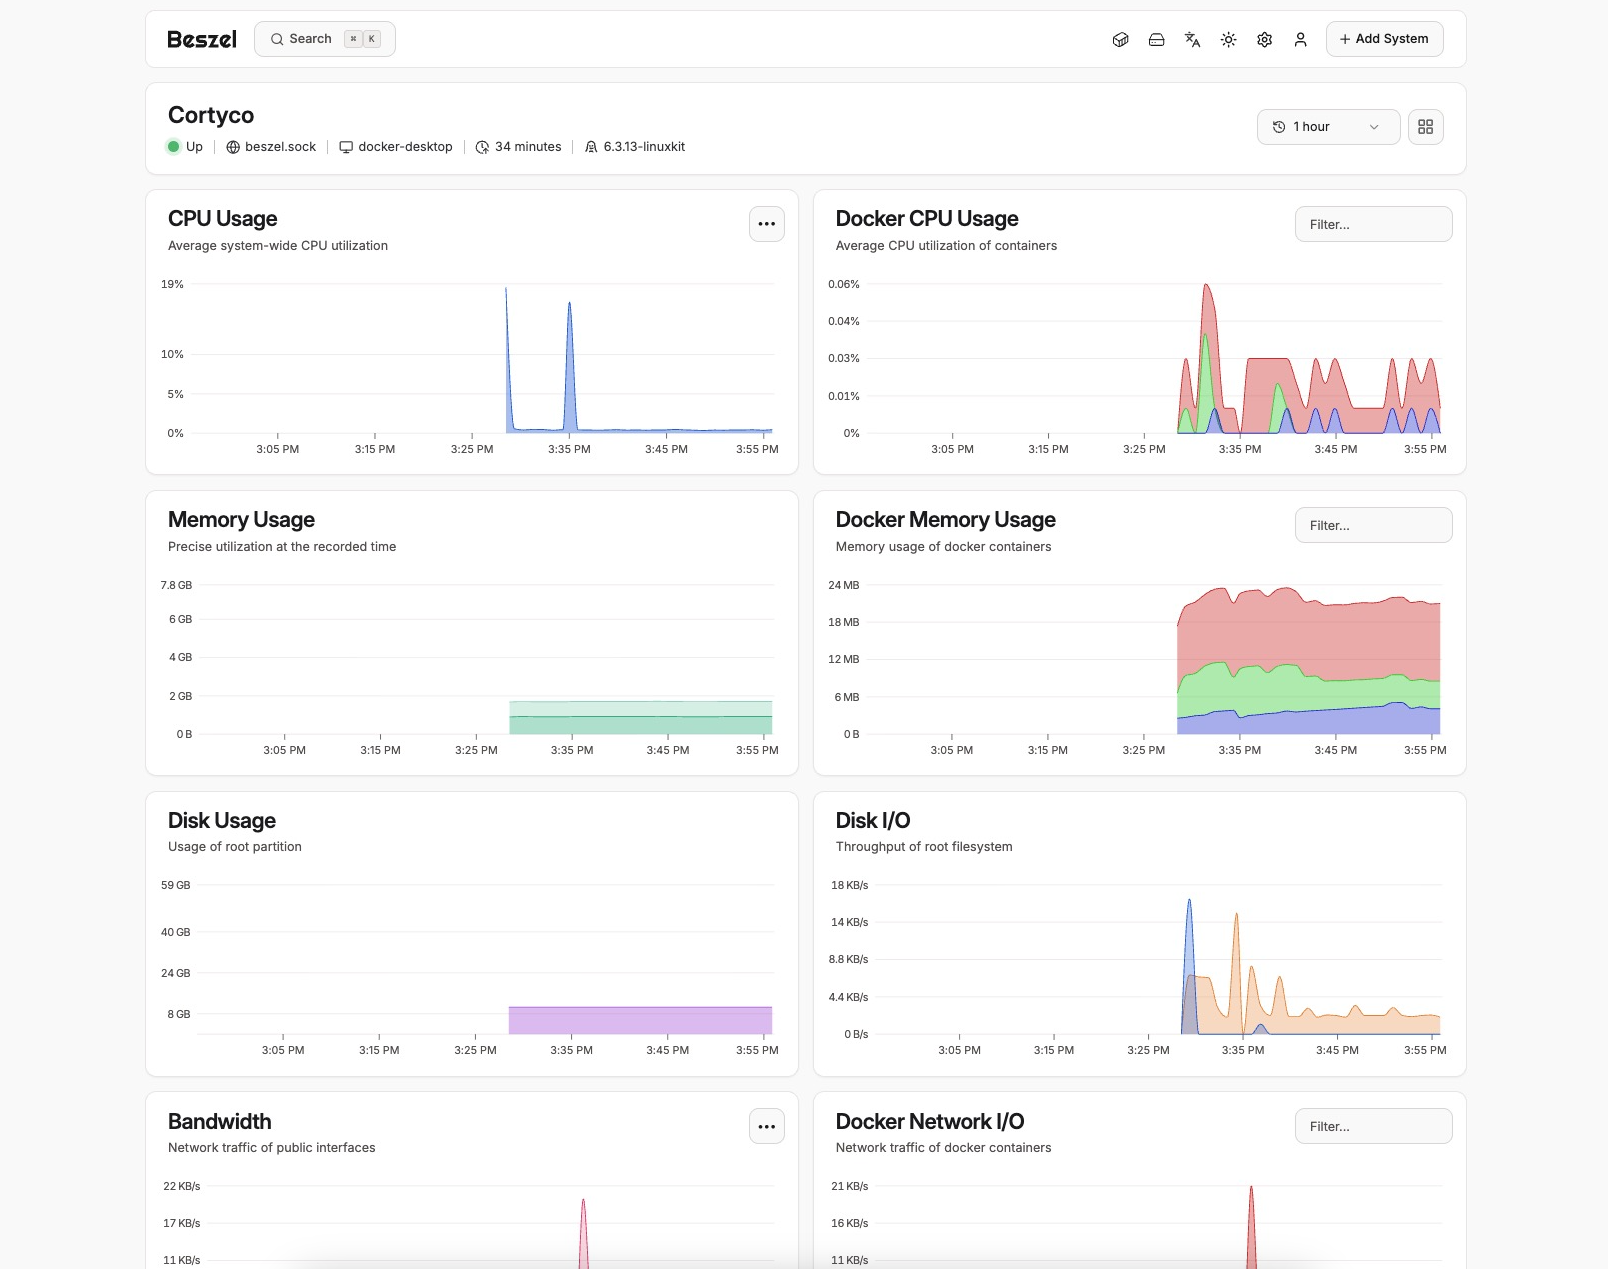Click the uptime clock icon beside 34 minutes
This screenshot has height=1269, width=1608.
tap(482, 147)
